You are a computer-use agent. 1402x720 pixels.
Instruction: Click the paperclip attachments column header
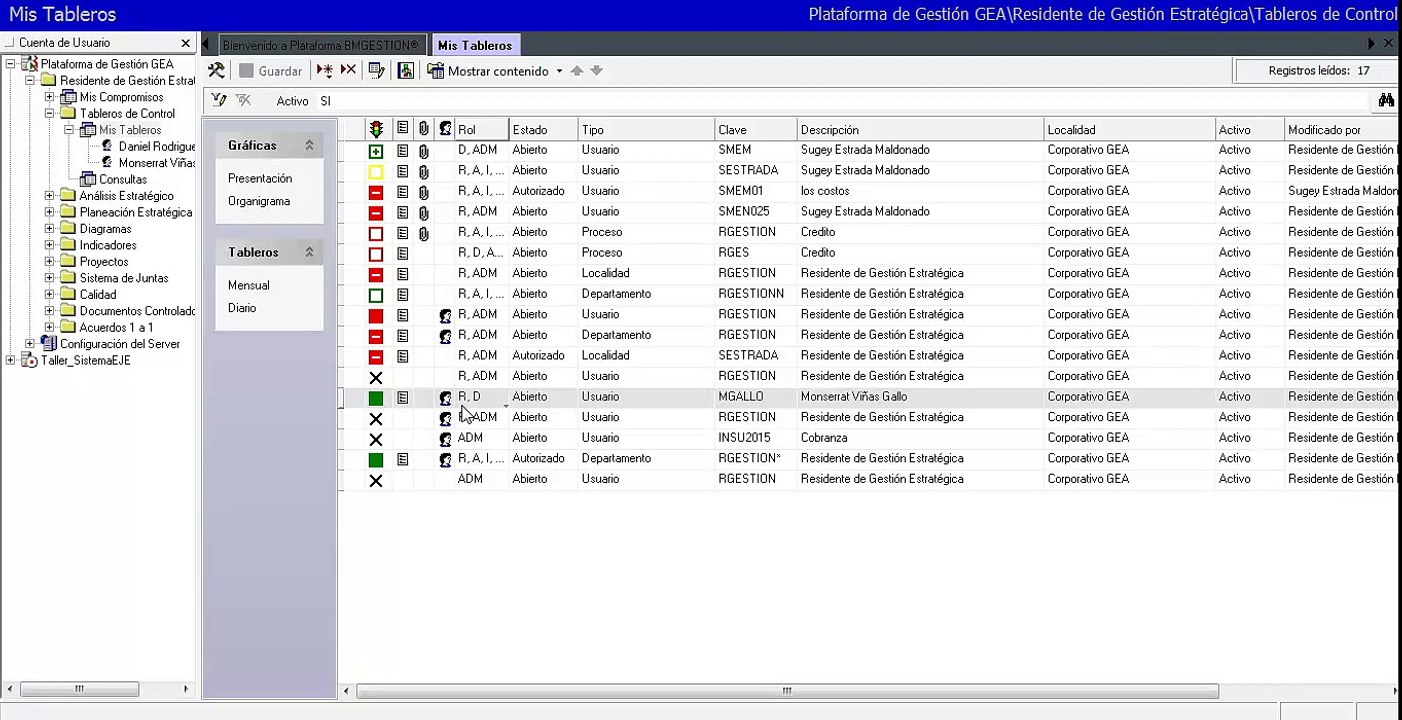pos(424,130)
